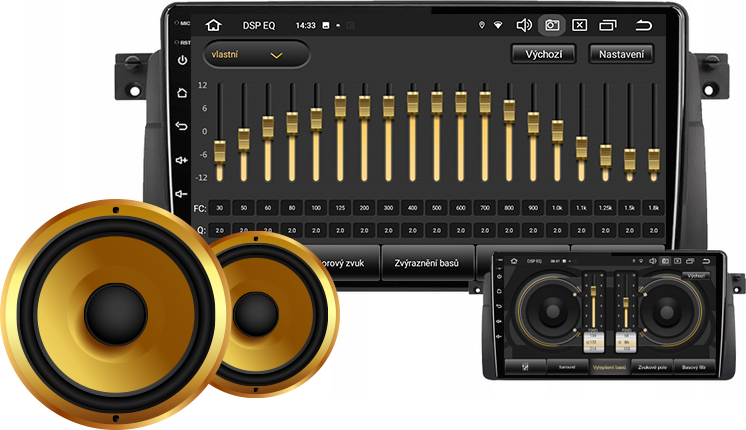Tap the volume up key on side bezel
This screenshot has width=746, height=430.
(x=182, y=160)
